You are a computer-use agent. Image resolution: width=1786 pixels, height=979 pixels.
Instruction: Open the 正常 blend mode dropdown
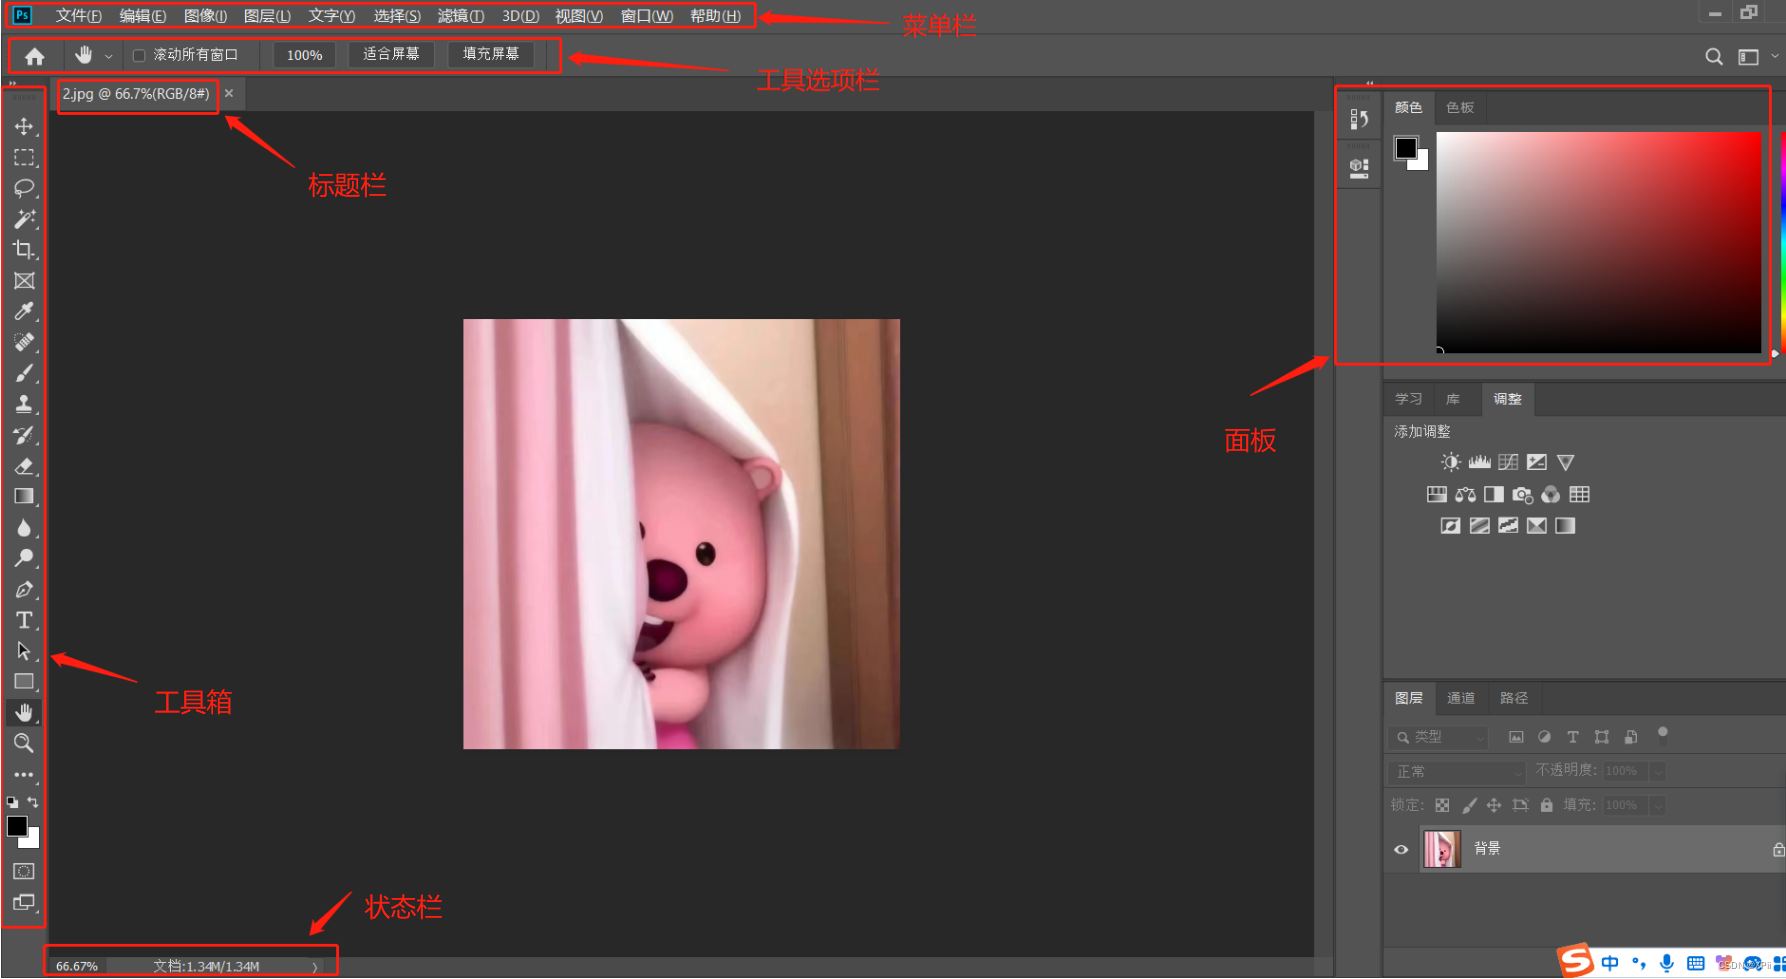pyautogui.click(x=1457, y=771)
